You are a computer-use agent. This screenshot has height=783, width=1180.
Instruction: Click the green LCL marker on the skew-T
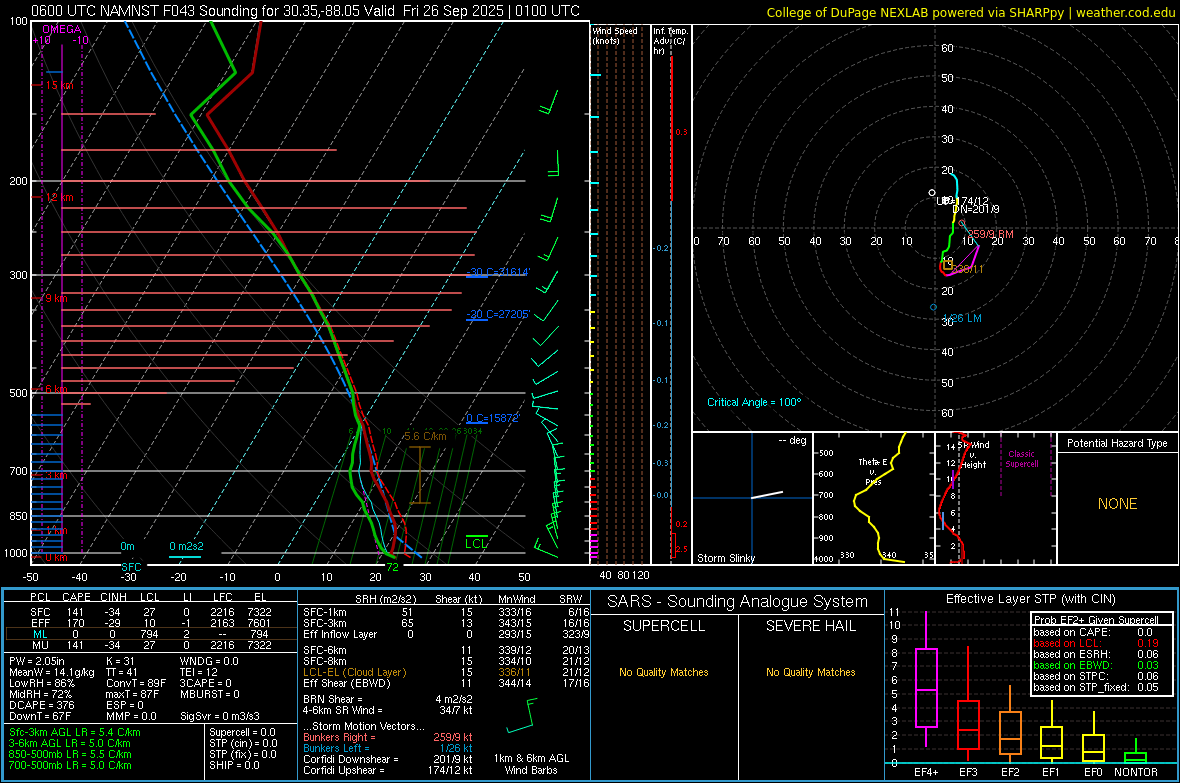(x=476, y=543)
